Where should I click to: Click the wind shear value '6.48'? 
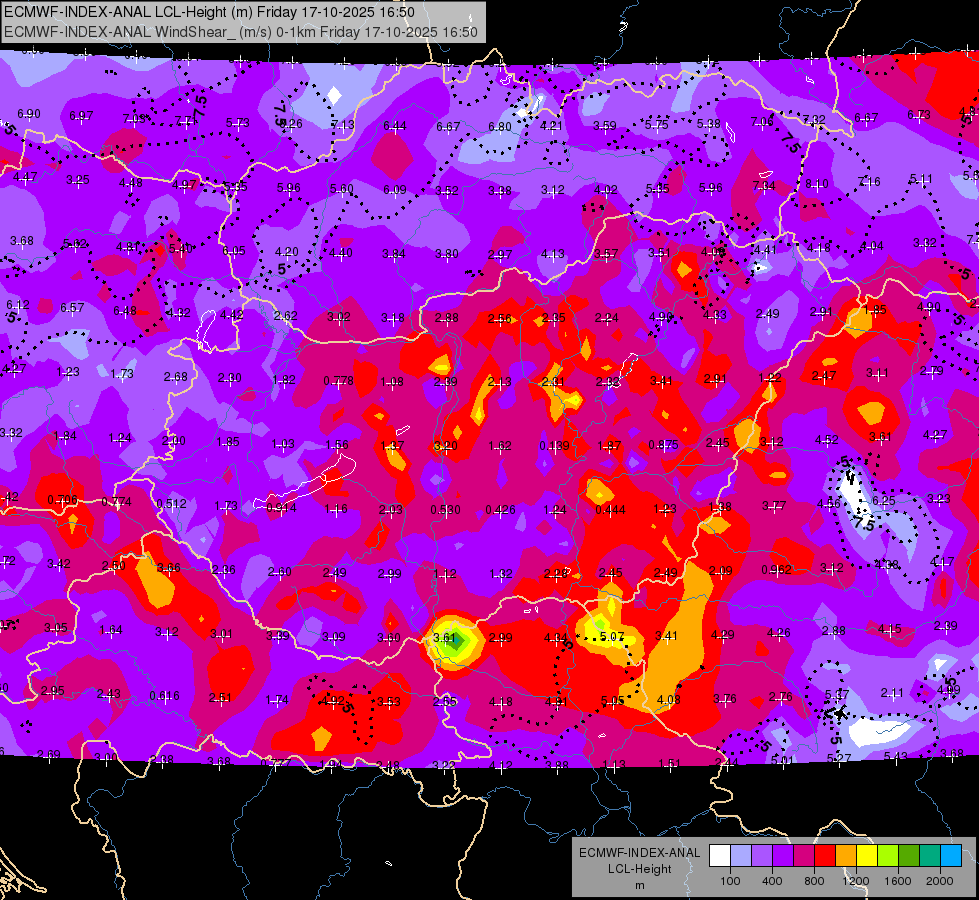point(125,310)
